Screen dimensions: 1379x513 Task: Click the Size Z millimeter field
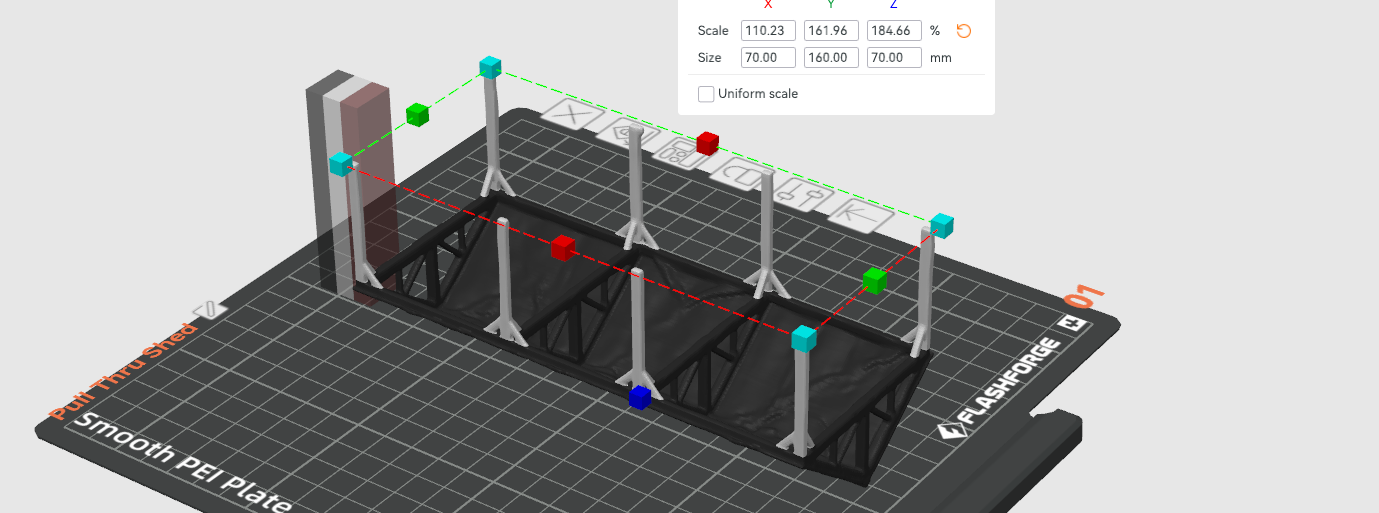tap(894, 58)
